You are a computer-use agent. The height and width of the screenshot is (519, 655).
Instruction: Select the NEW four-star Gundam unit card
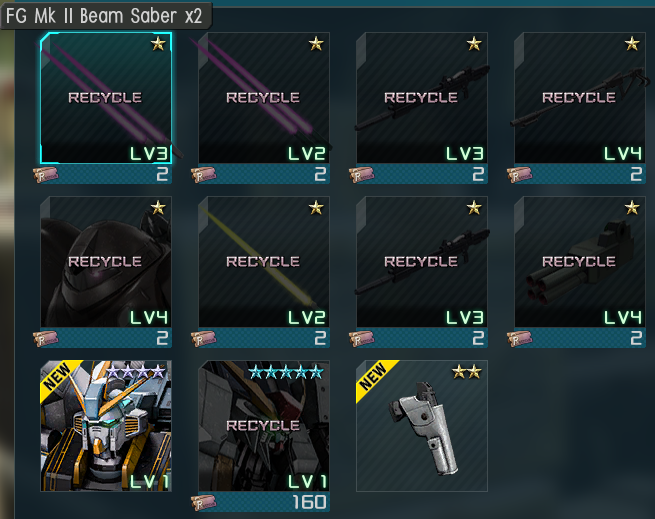[106, 426]
